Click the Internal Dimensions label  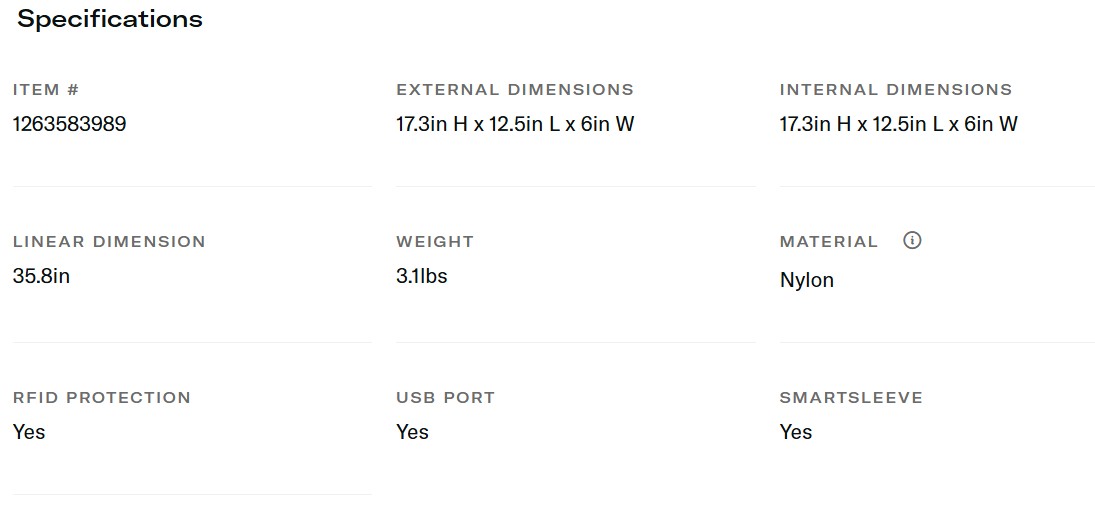(x=896, y=90)
